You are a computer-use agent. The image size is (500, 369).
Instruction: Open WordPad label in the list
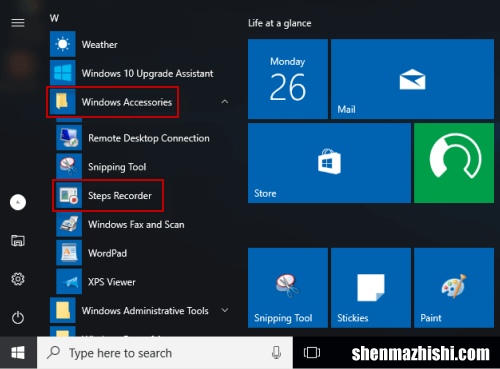(107, 253)
